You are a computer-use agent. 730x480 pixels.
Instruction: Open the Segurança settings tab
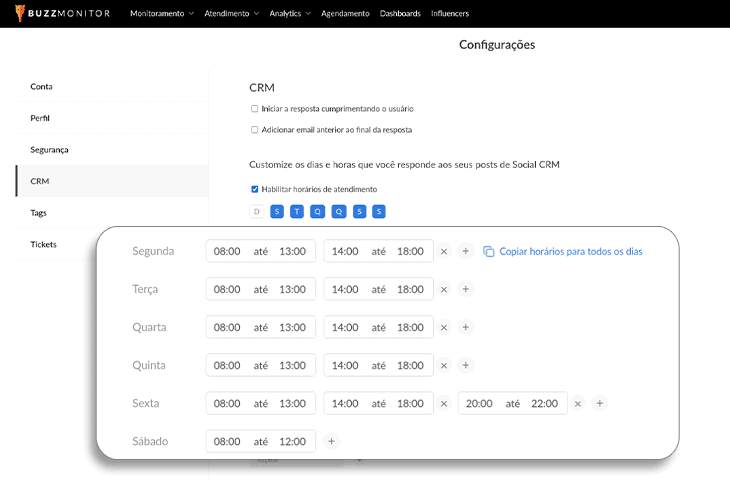(x=49, y=149)
